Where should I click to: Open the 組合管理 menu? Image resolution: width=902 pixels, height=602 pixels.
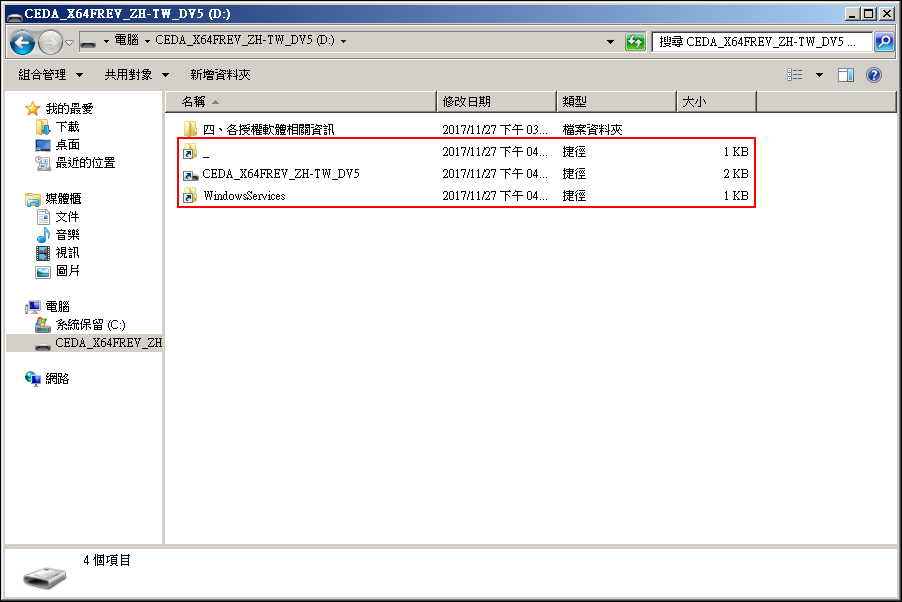(x=50, y=75)
